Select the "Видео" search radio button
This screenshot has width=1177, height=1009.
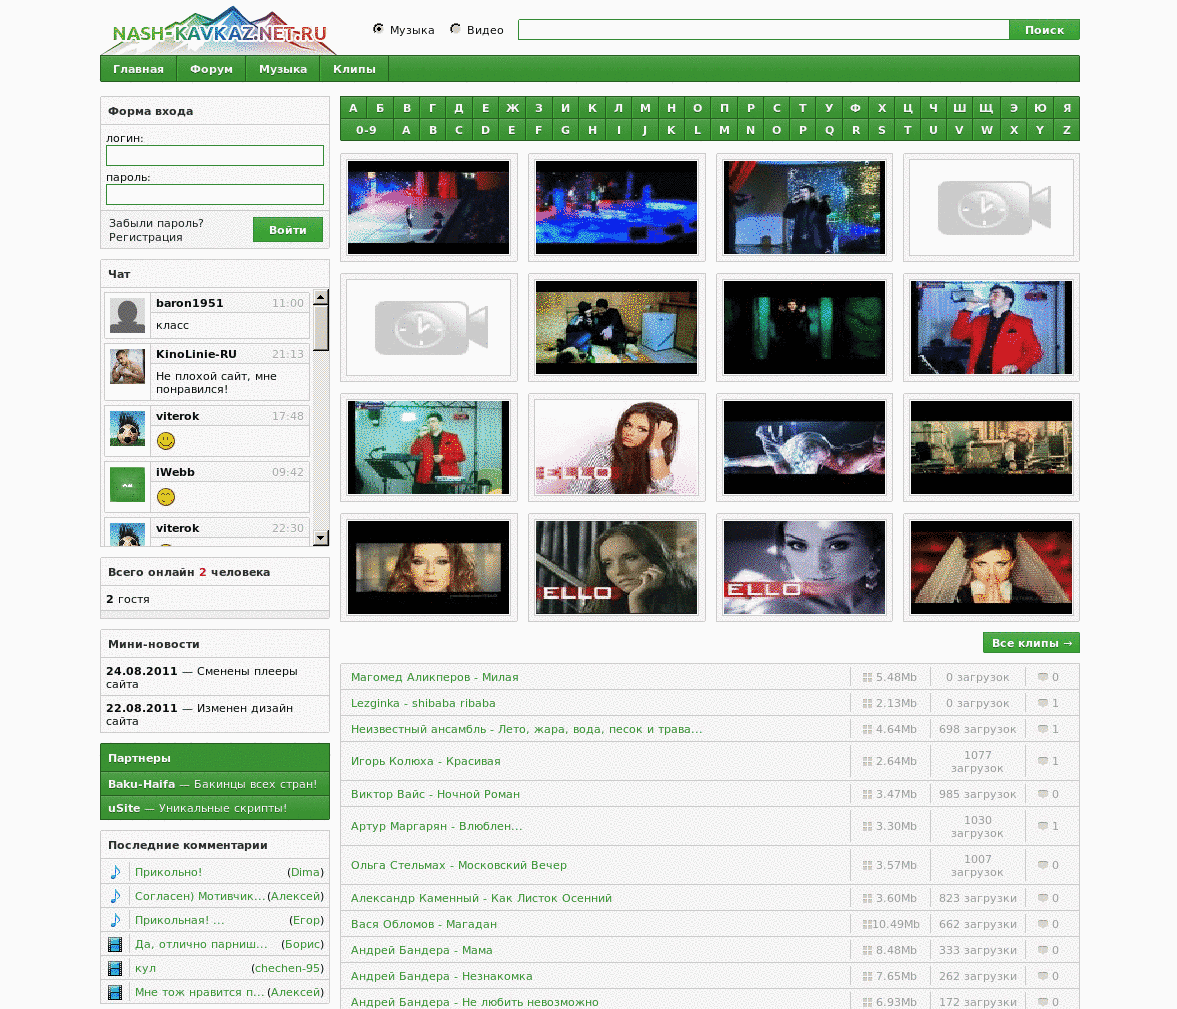point(455,29)
